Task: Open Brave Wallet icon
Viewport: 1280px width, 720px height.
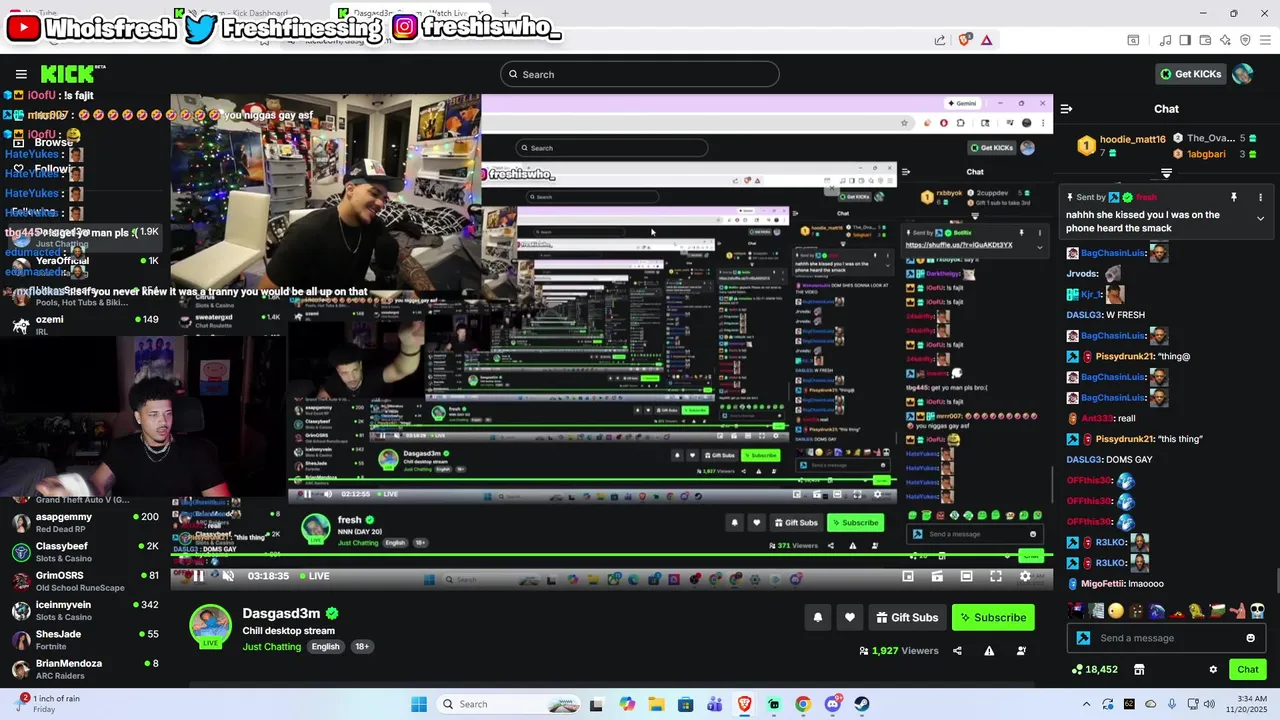Action: coord(1205,40)
